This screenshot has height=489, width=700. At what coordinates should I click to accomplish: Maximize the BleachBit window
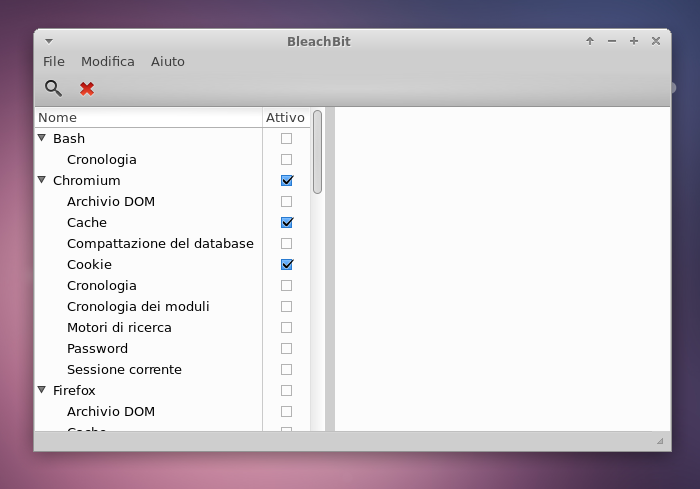coord(633,41)
